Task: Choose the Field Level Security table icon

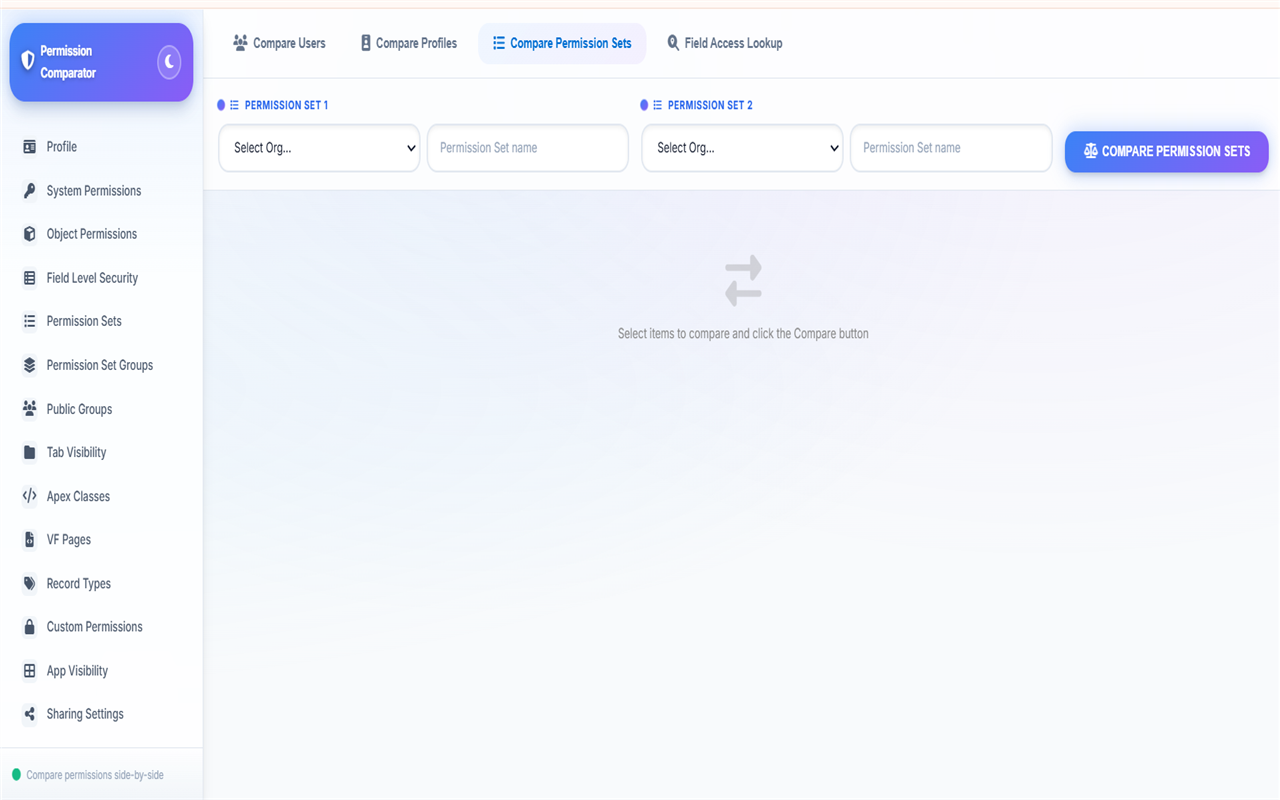Action: [x=29, y=278]
